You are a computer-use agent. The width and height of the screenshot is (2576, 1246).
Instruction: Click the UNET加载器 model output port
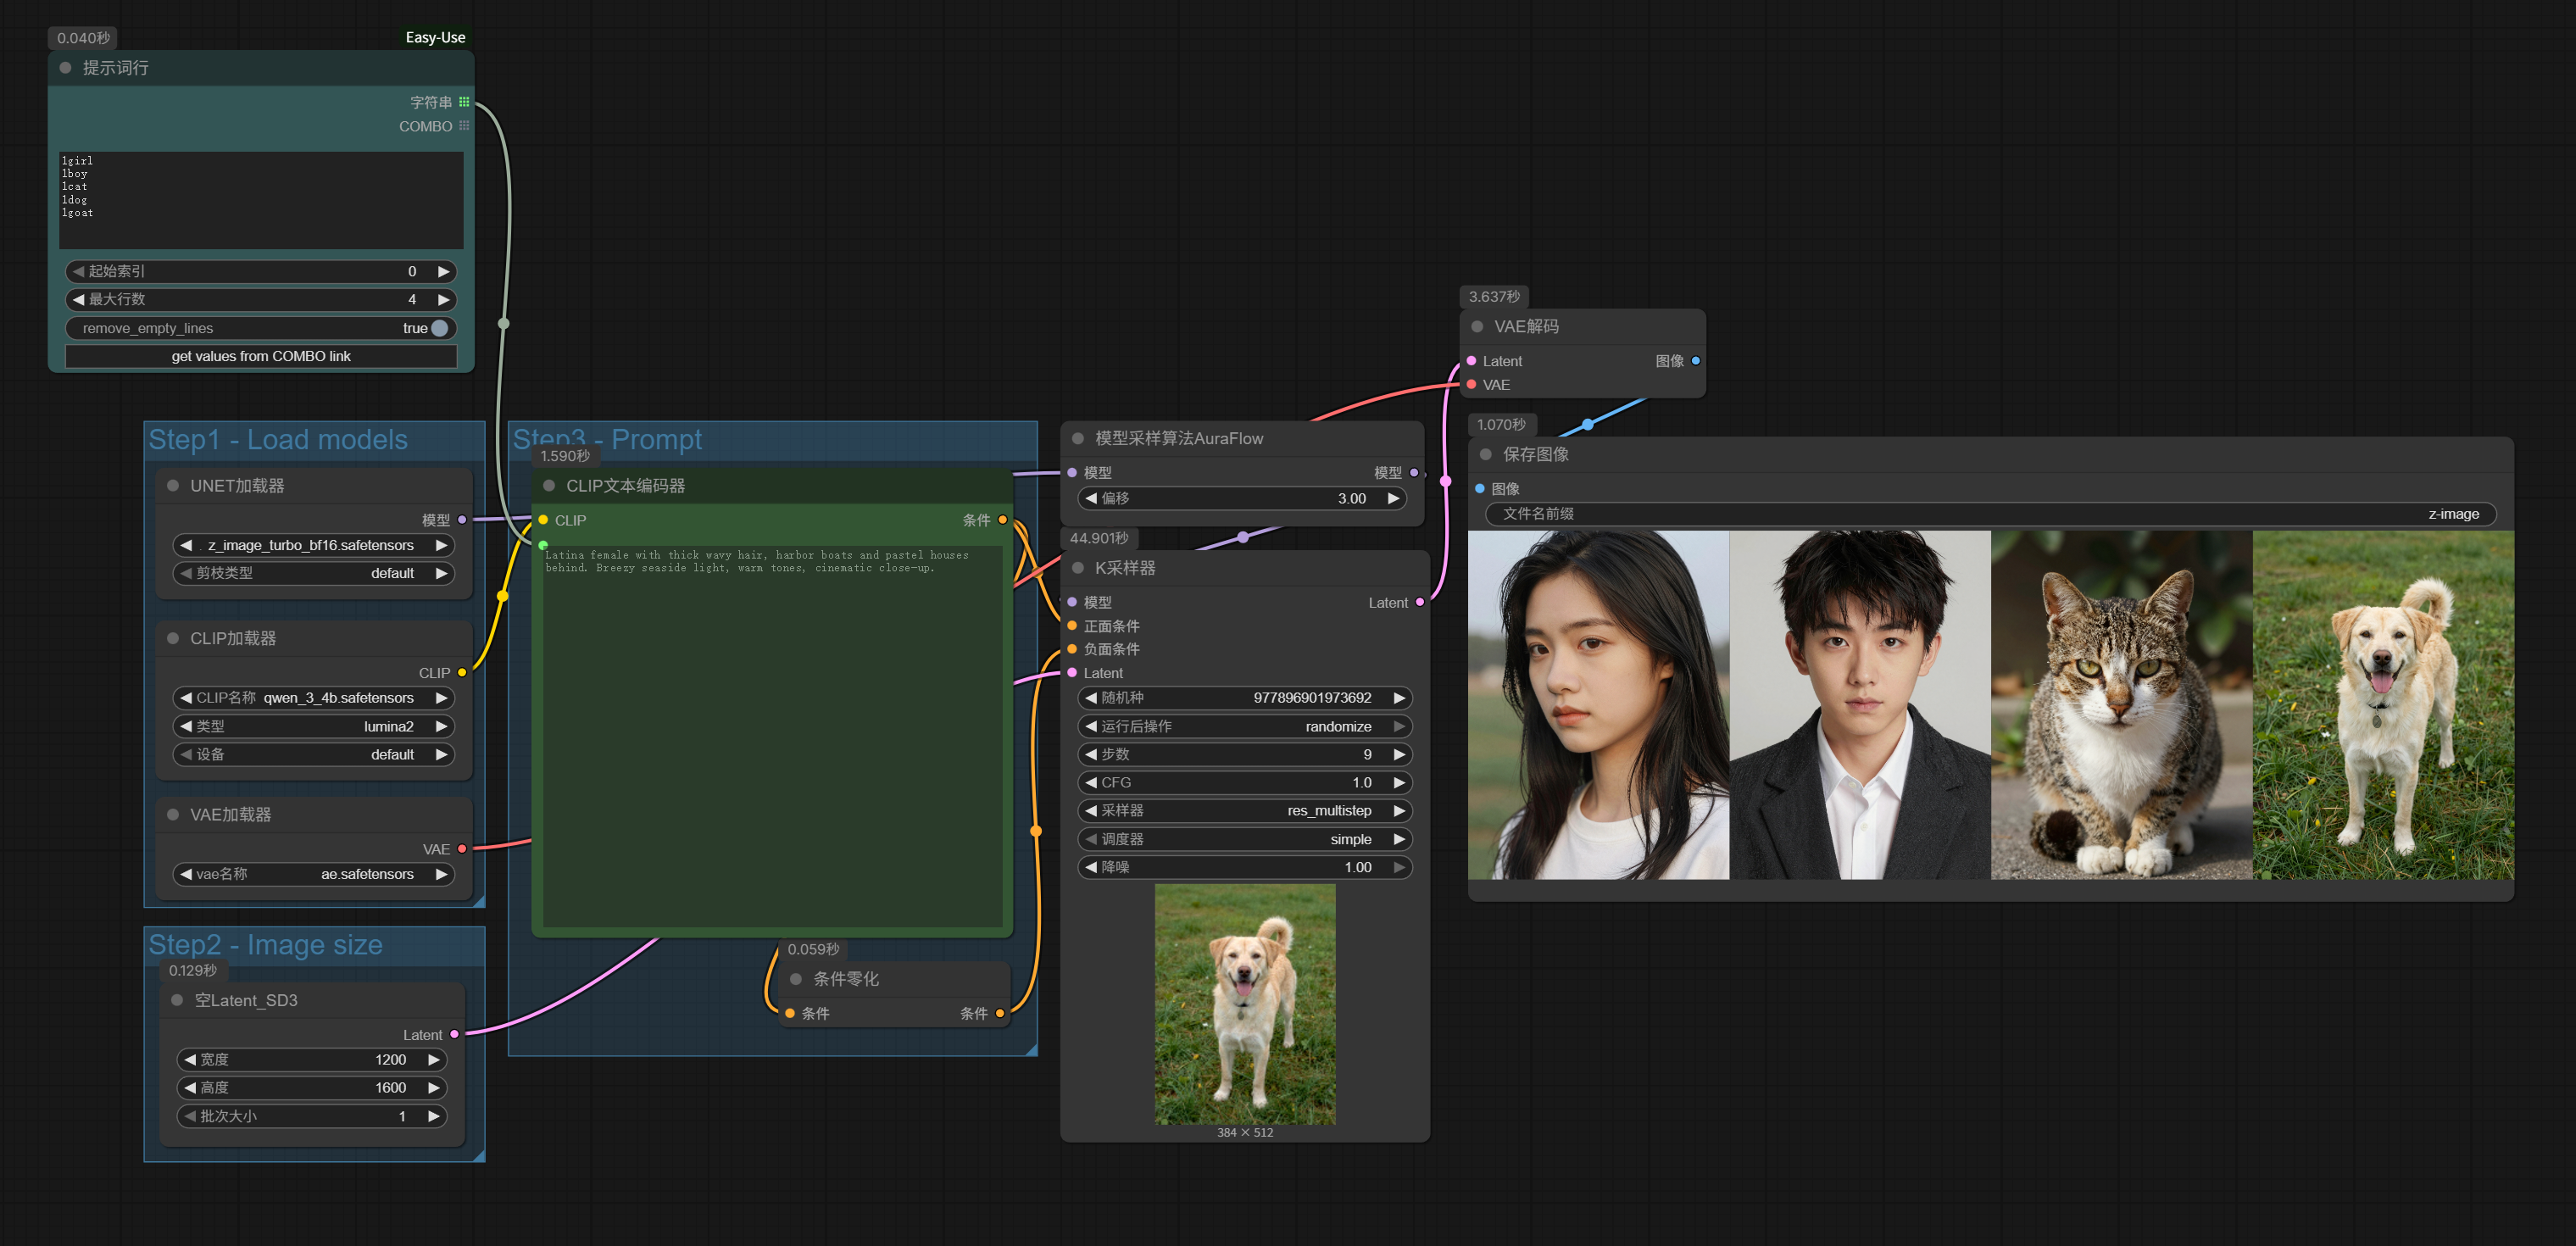coord(462,520)
